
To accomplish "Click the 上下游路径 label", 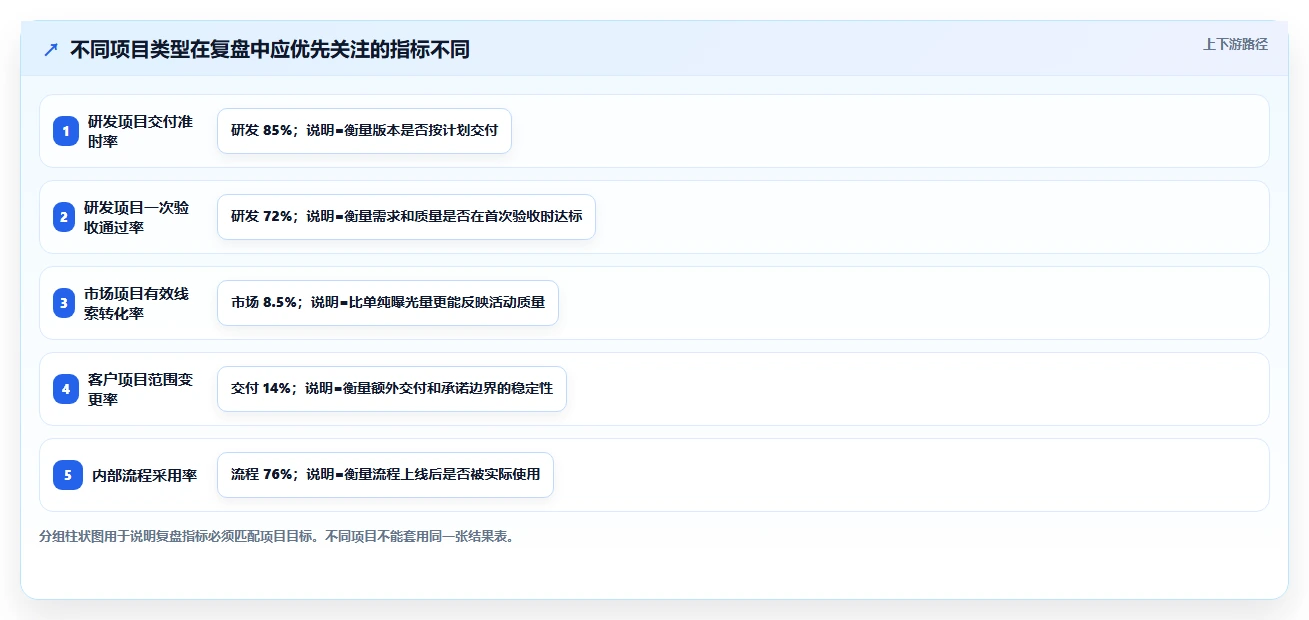I will [1235, 44].
